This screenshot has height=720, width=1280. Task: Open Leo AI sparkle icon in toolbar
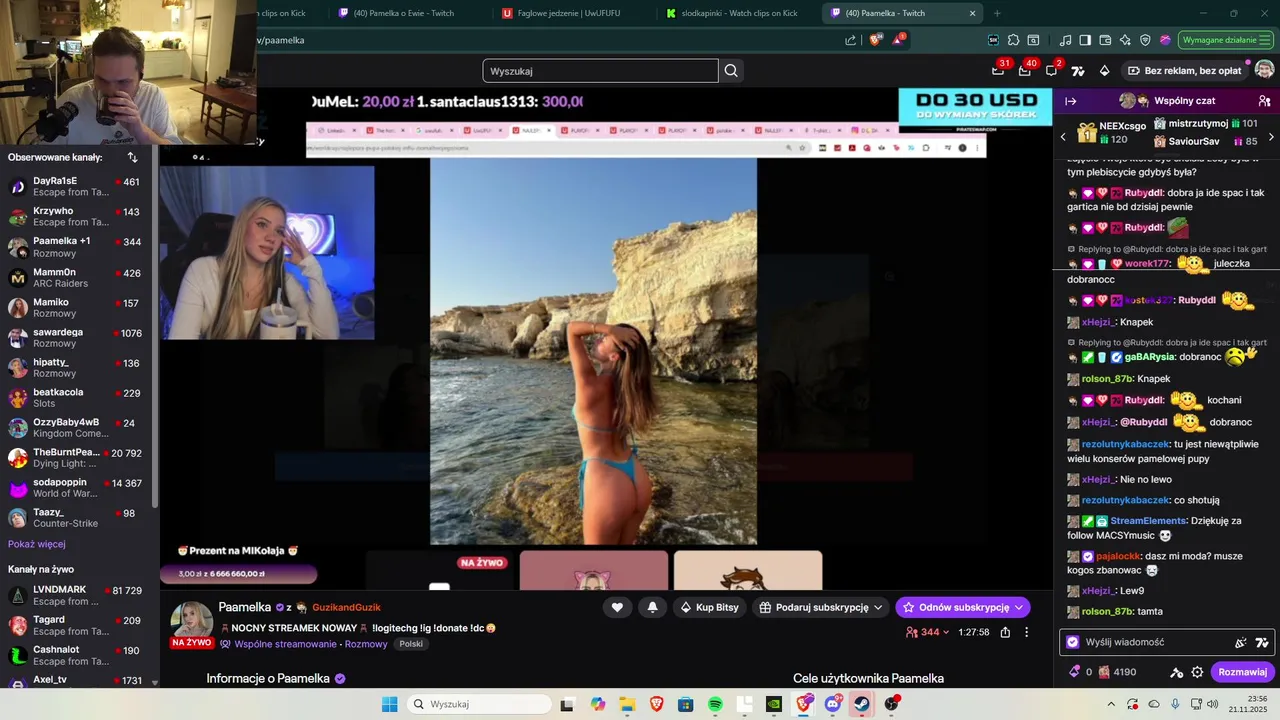(1125, 40)
